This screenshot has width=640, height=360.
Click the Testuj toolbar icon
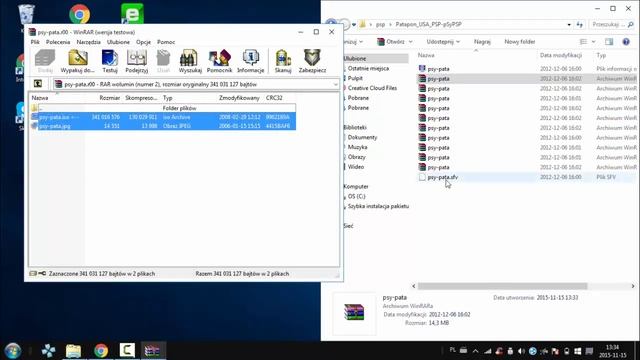pyautogui.click(x=110, y=61)
